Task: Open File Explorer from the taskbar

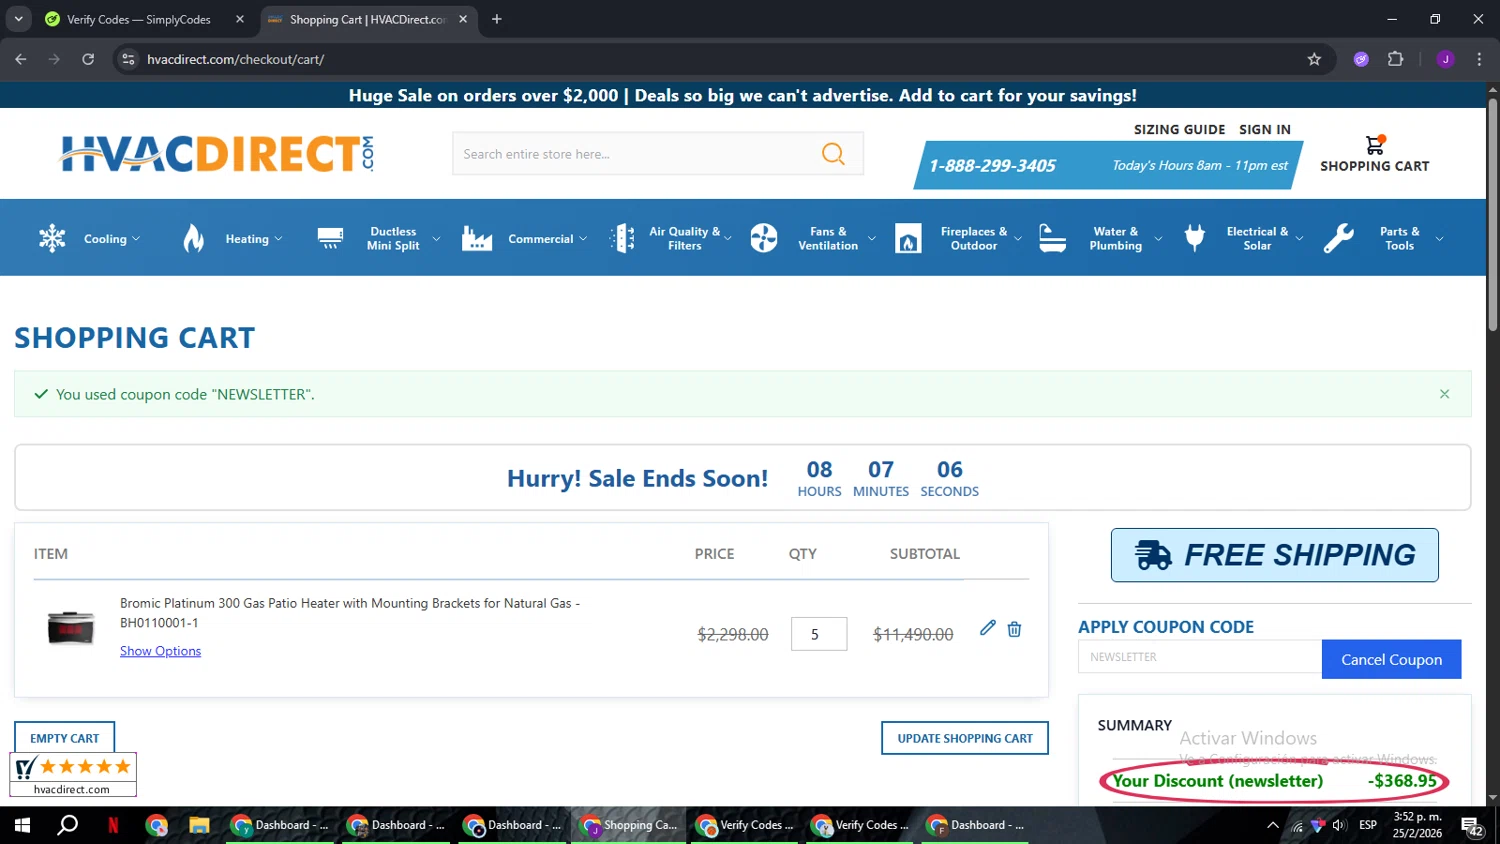Action: click(x=199, y=825)
